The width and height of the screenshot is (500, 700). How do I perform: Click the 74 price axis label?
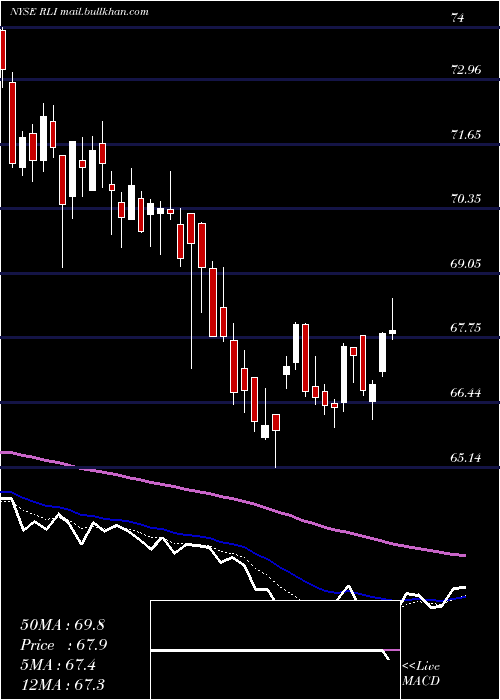click(458, 18)
